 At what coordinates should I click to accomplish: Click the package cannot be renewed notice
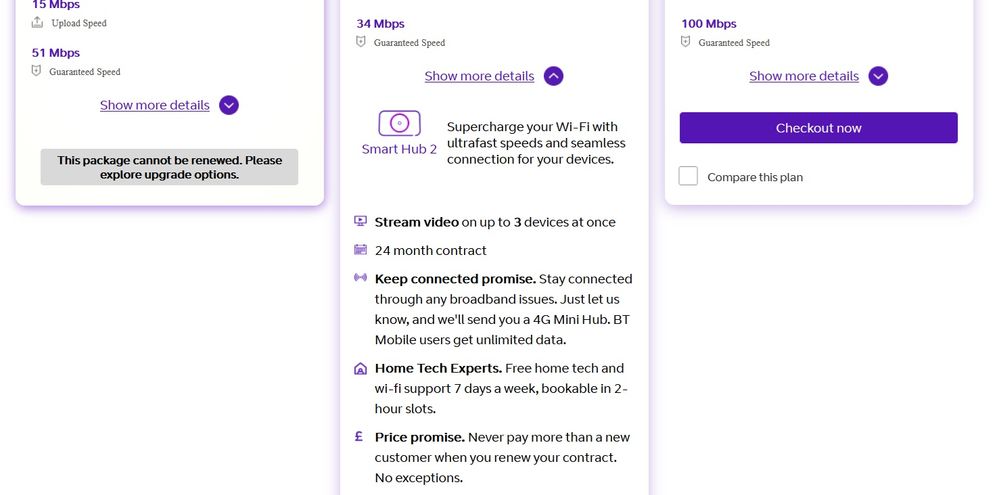coord(169,167)
